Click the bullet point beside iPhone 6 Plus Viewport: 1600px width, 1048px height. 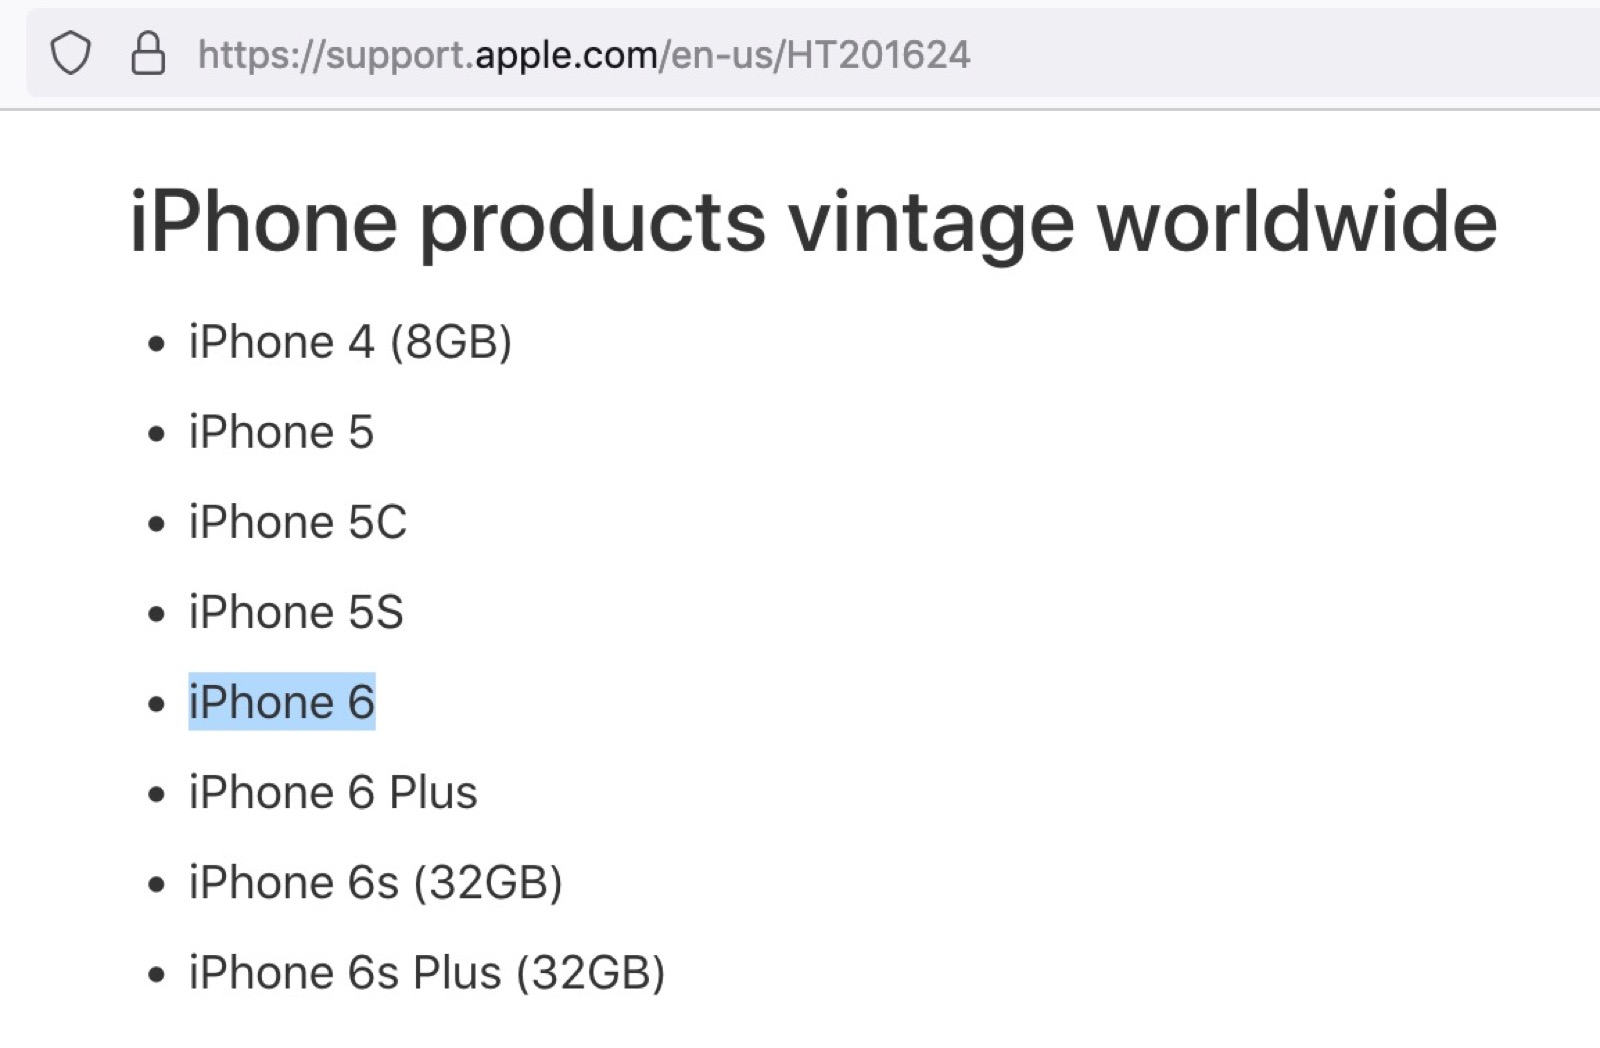156,795
